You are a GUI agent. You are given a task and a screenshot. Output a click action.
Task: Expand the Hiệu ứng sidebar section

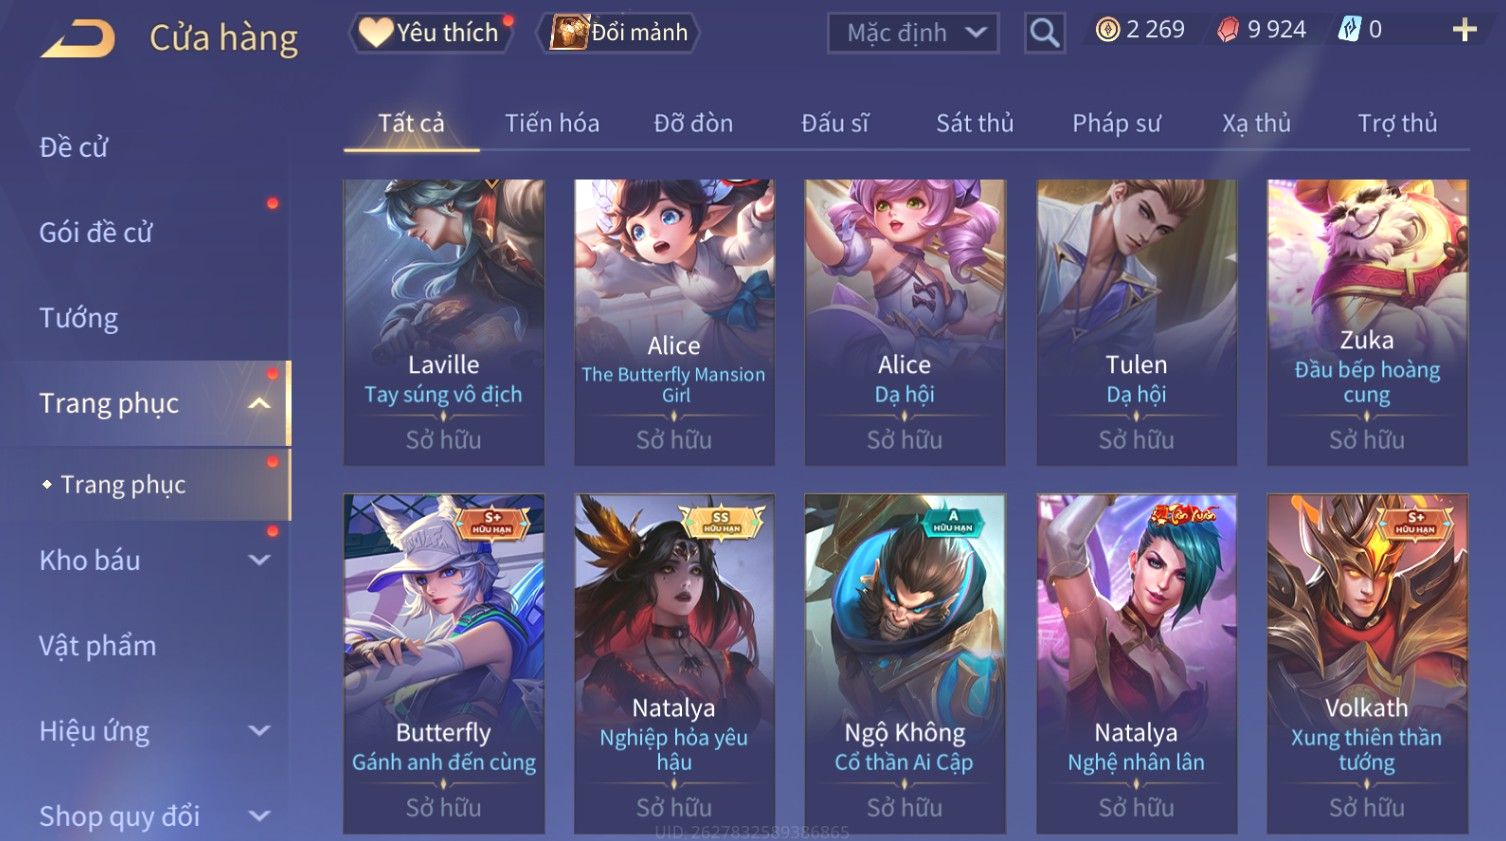click(259, 731)
